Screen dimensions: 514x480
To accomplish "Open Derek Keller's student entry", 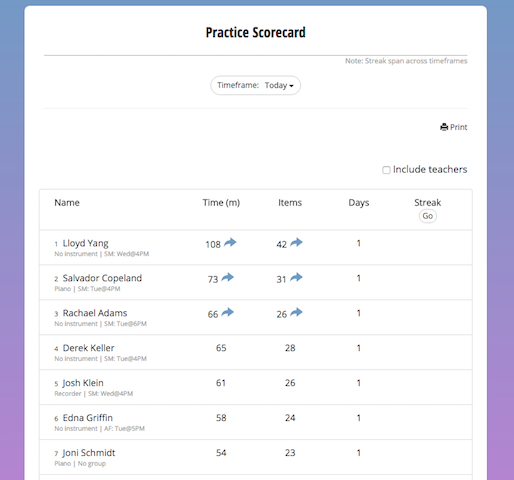I will click(88, 348).
